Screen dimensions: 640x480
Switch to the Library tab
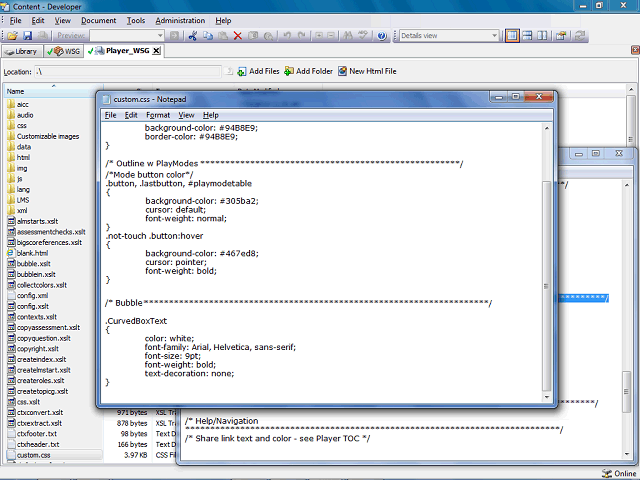22,51
